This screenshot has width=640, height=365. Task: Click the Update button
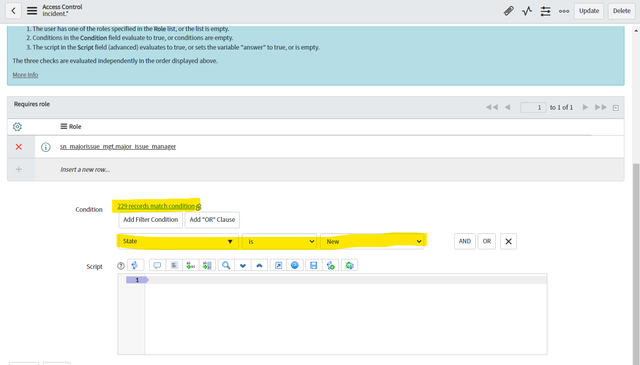589,11
